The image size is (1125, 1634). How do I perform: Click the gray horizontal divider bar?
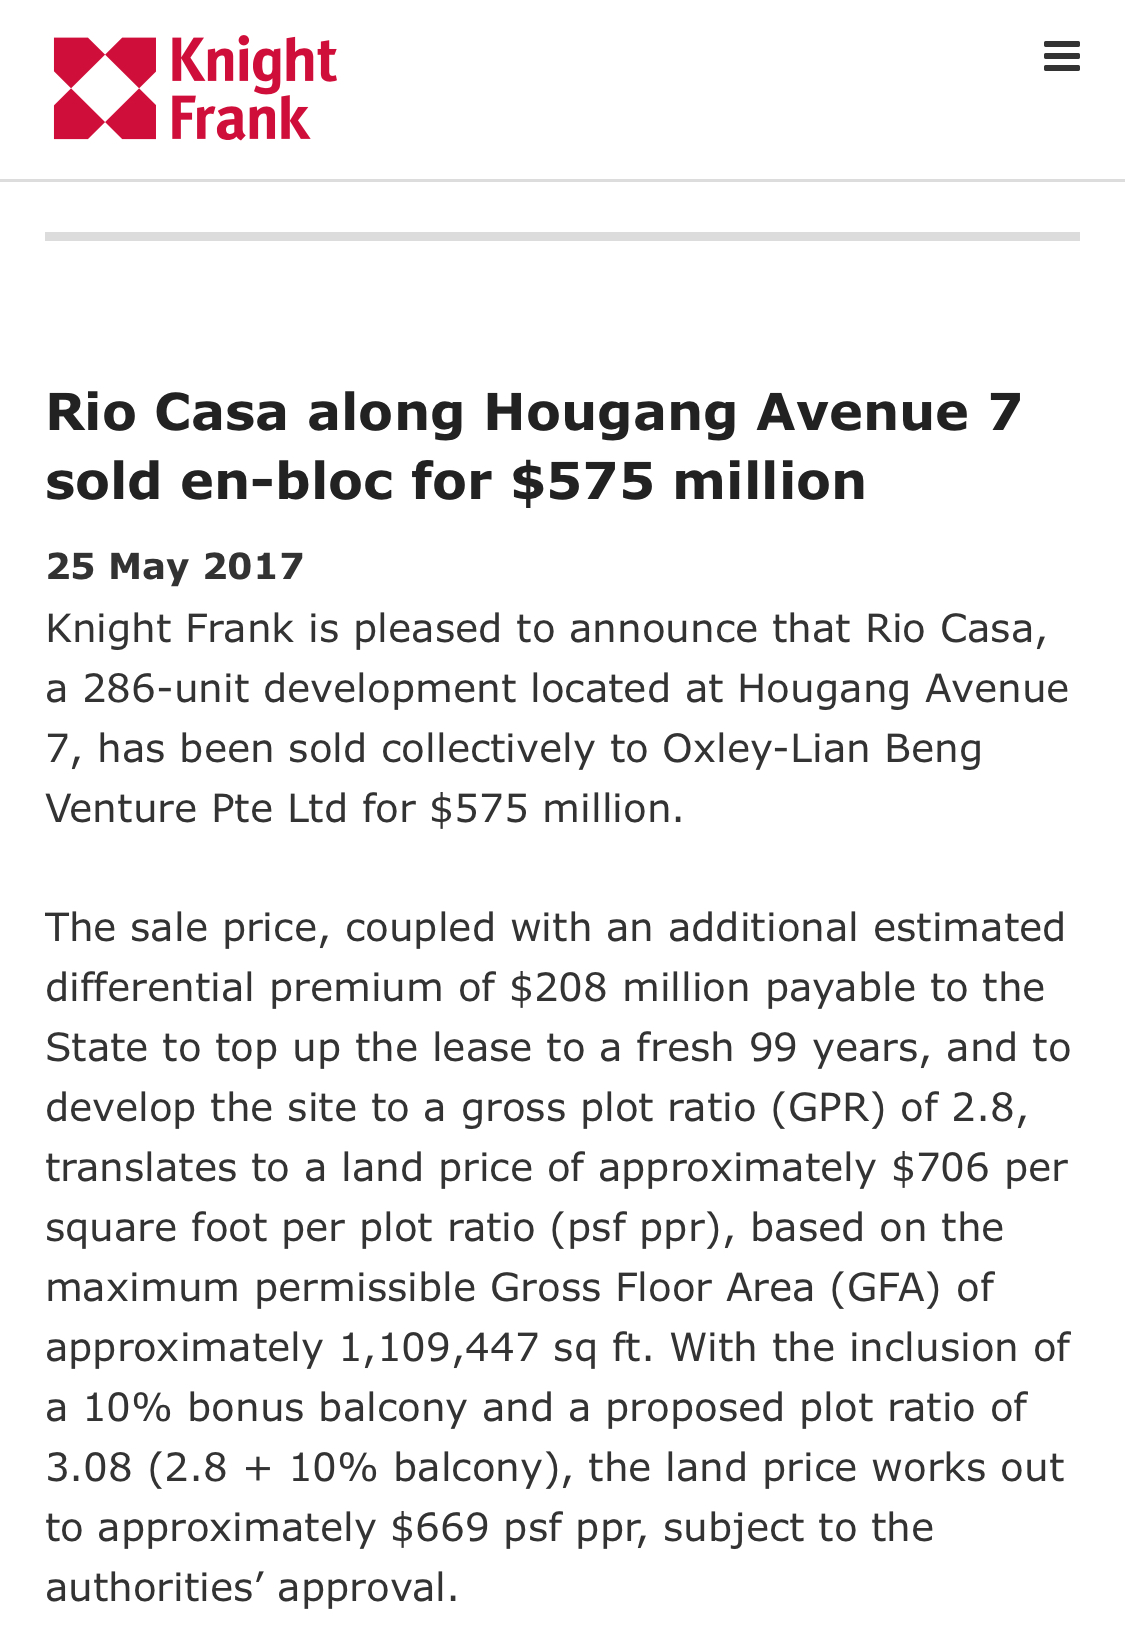562,237
